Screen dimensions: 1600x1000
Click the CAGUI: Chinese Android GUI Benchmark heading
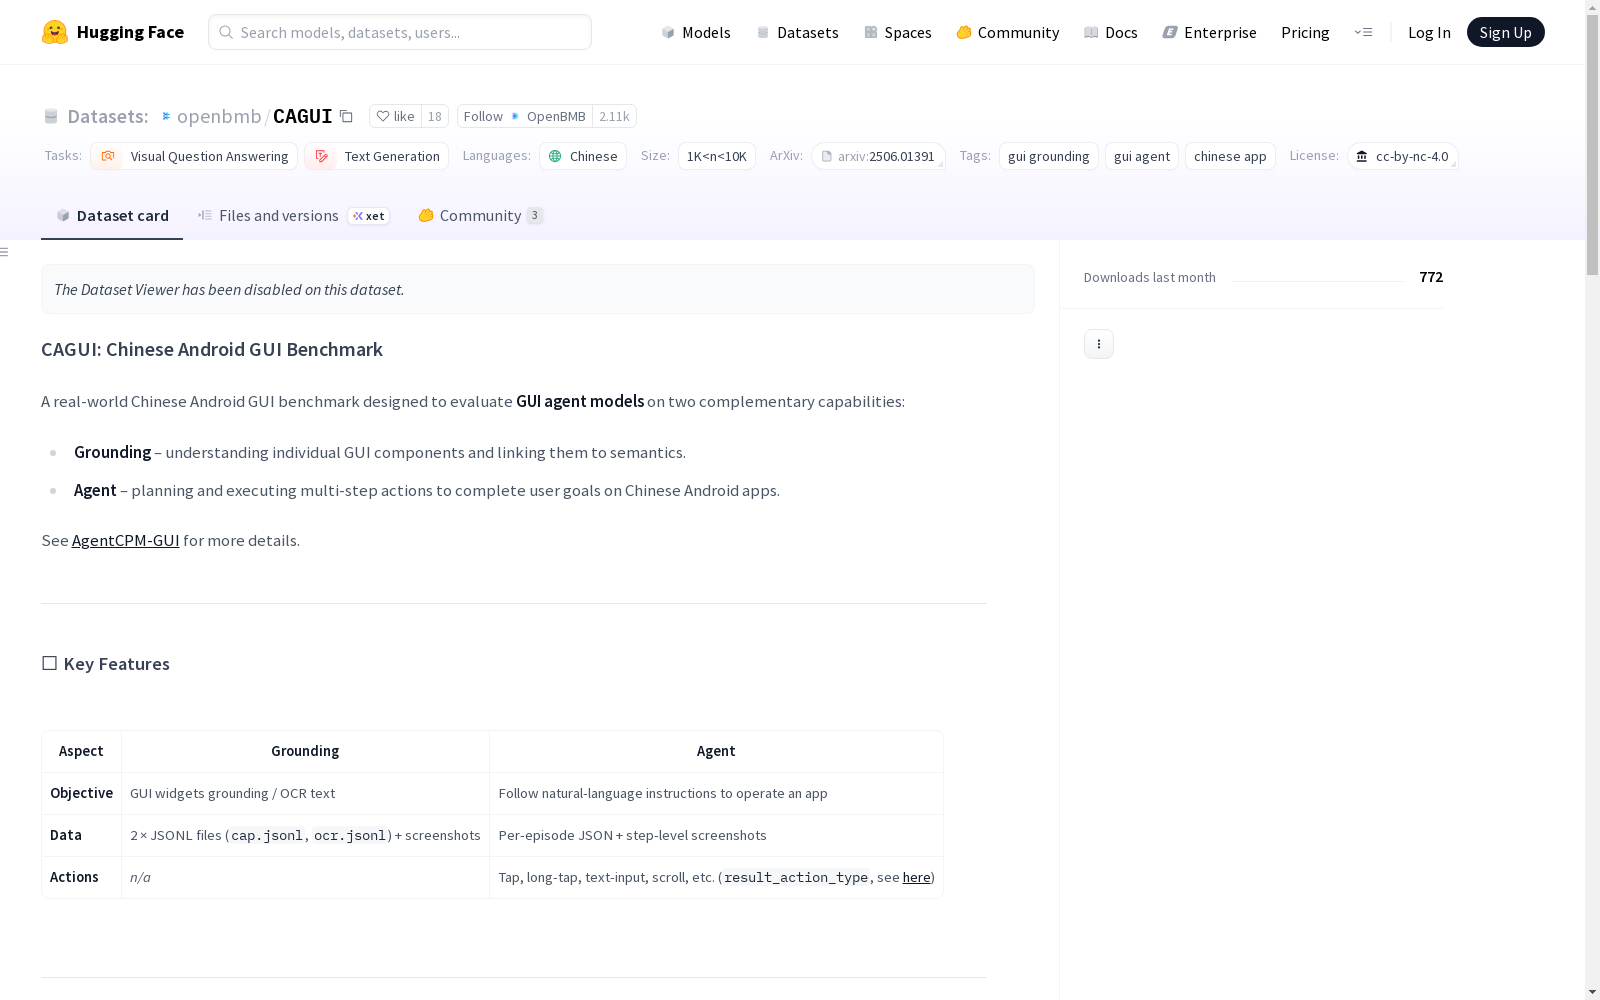point(212,349)
